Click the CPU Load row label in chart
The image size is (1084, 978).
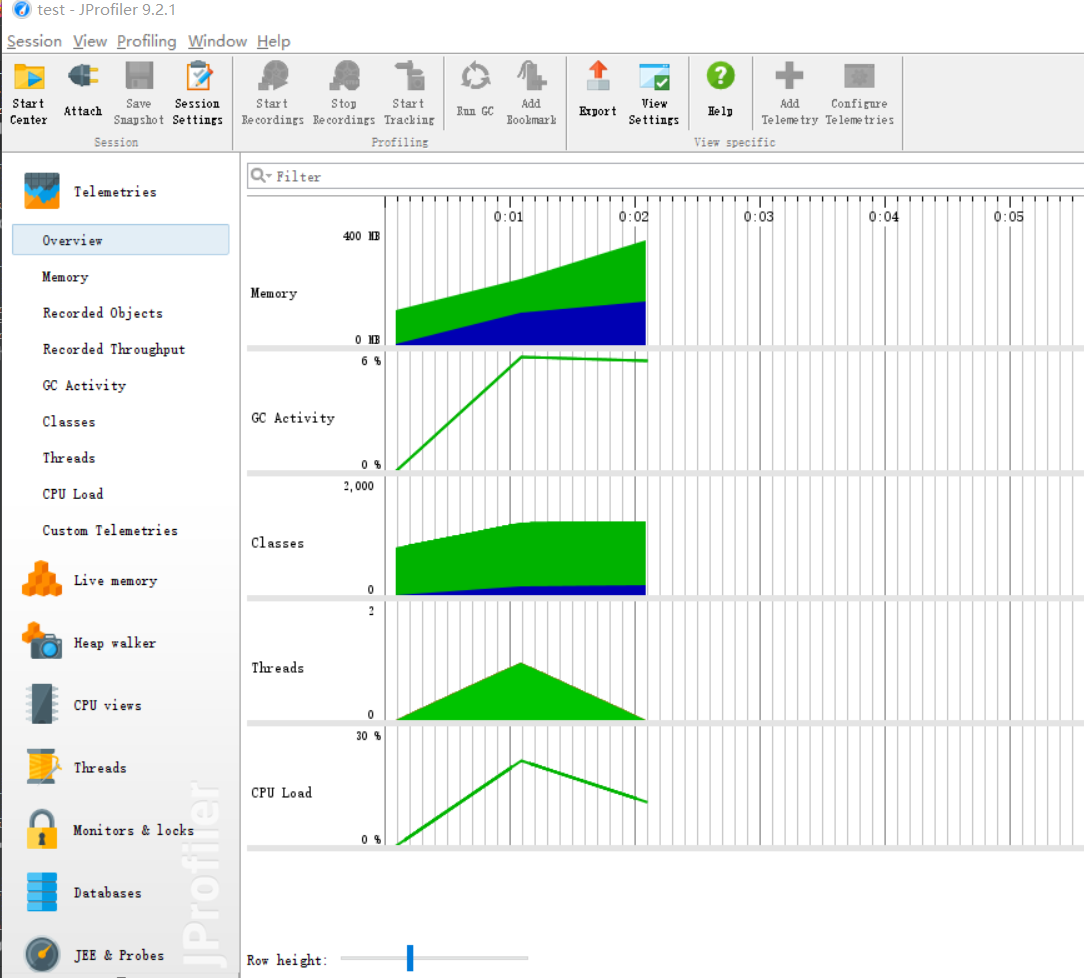281,792
